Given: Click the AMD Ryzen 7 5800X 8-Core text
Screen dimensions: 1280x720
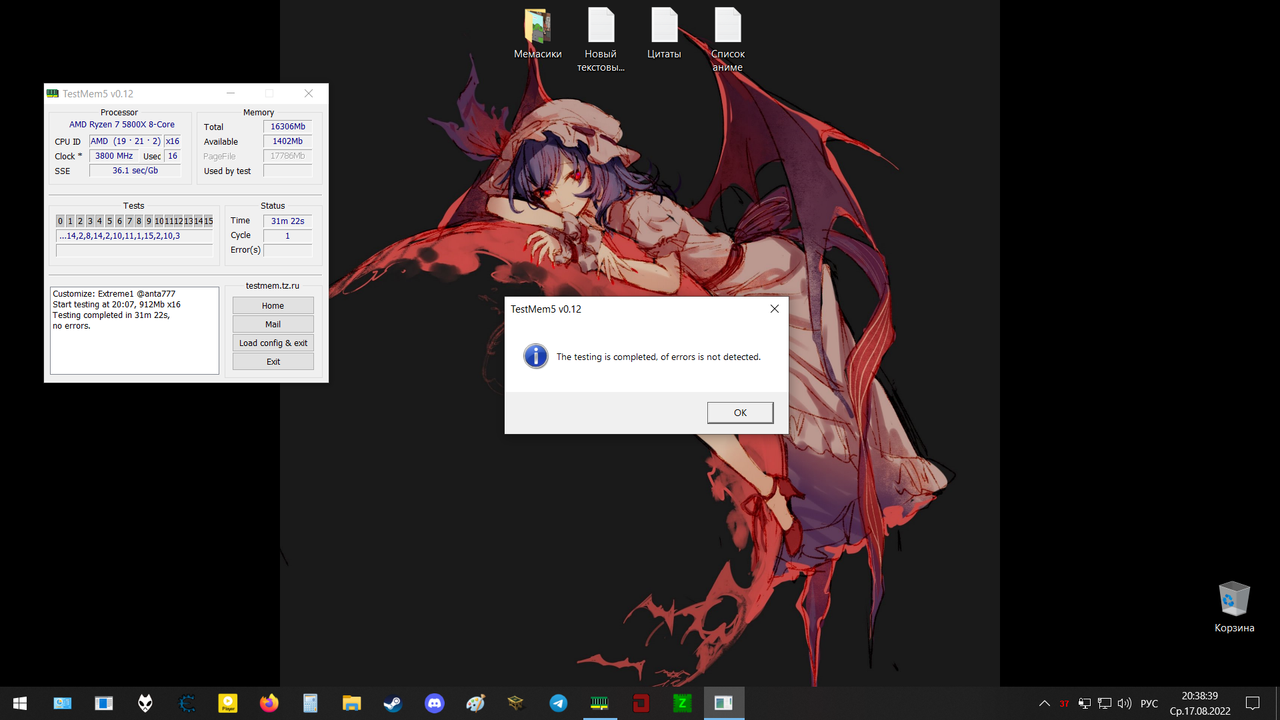Looking at the screenshot, I should click(122, 125).
